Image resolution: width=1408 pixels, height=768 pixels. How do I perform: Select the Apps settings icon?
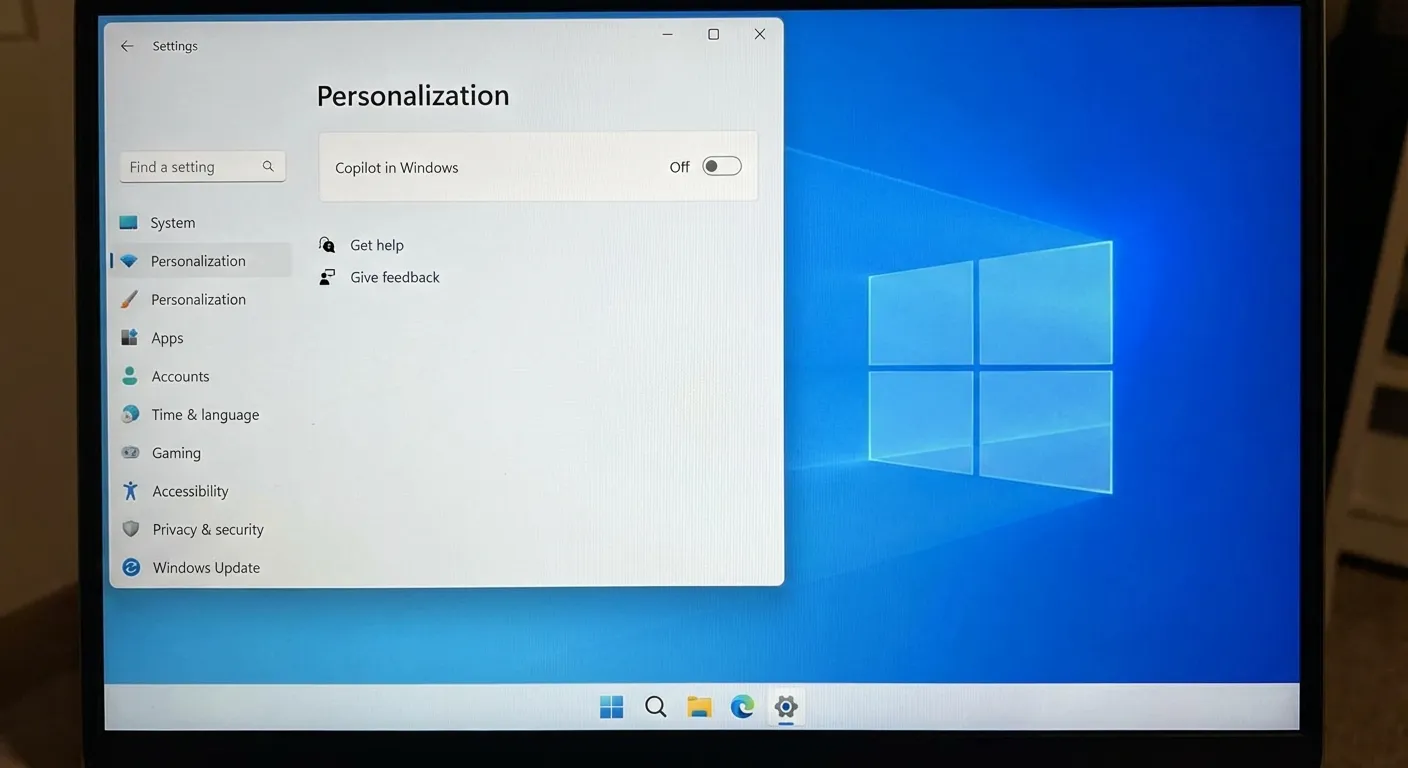(130, 337)
